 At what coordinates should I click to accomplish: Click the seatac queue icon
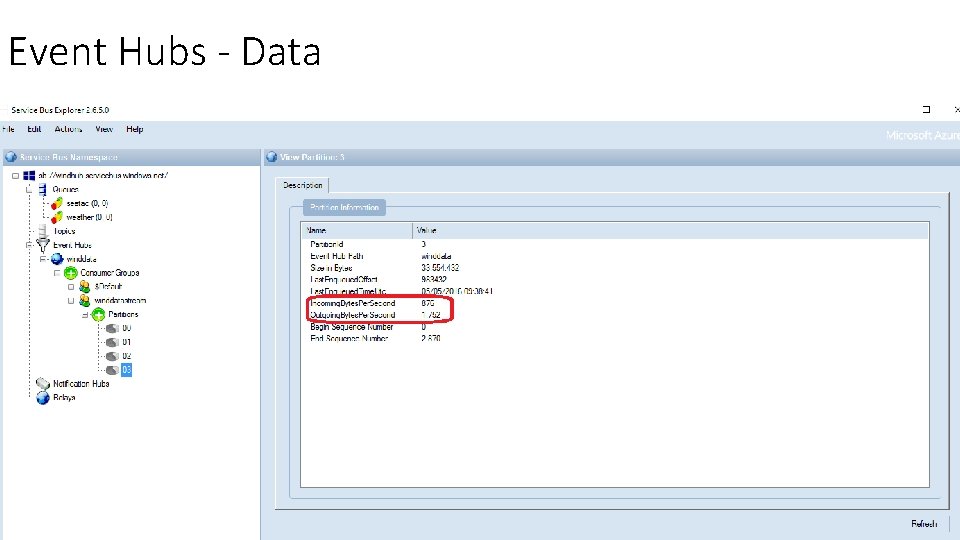pos(57,203)
